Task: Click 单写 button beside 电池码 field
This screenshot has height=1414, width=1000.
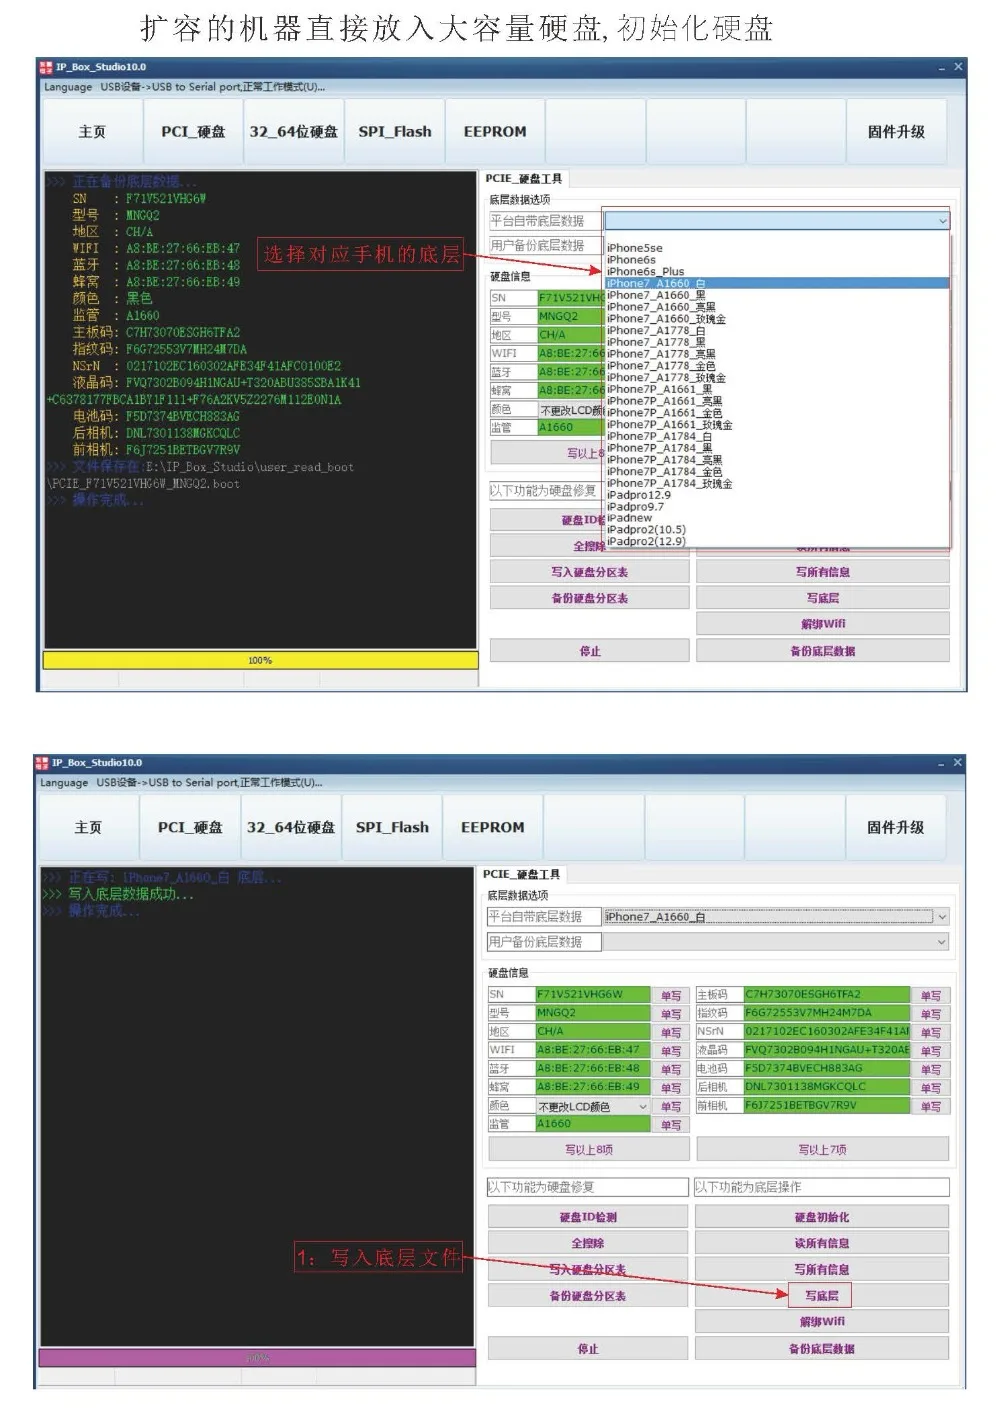Action: click(931, 1070)
